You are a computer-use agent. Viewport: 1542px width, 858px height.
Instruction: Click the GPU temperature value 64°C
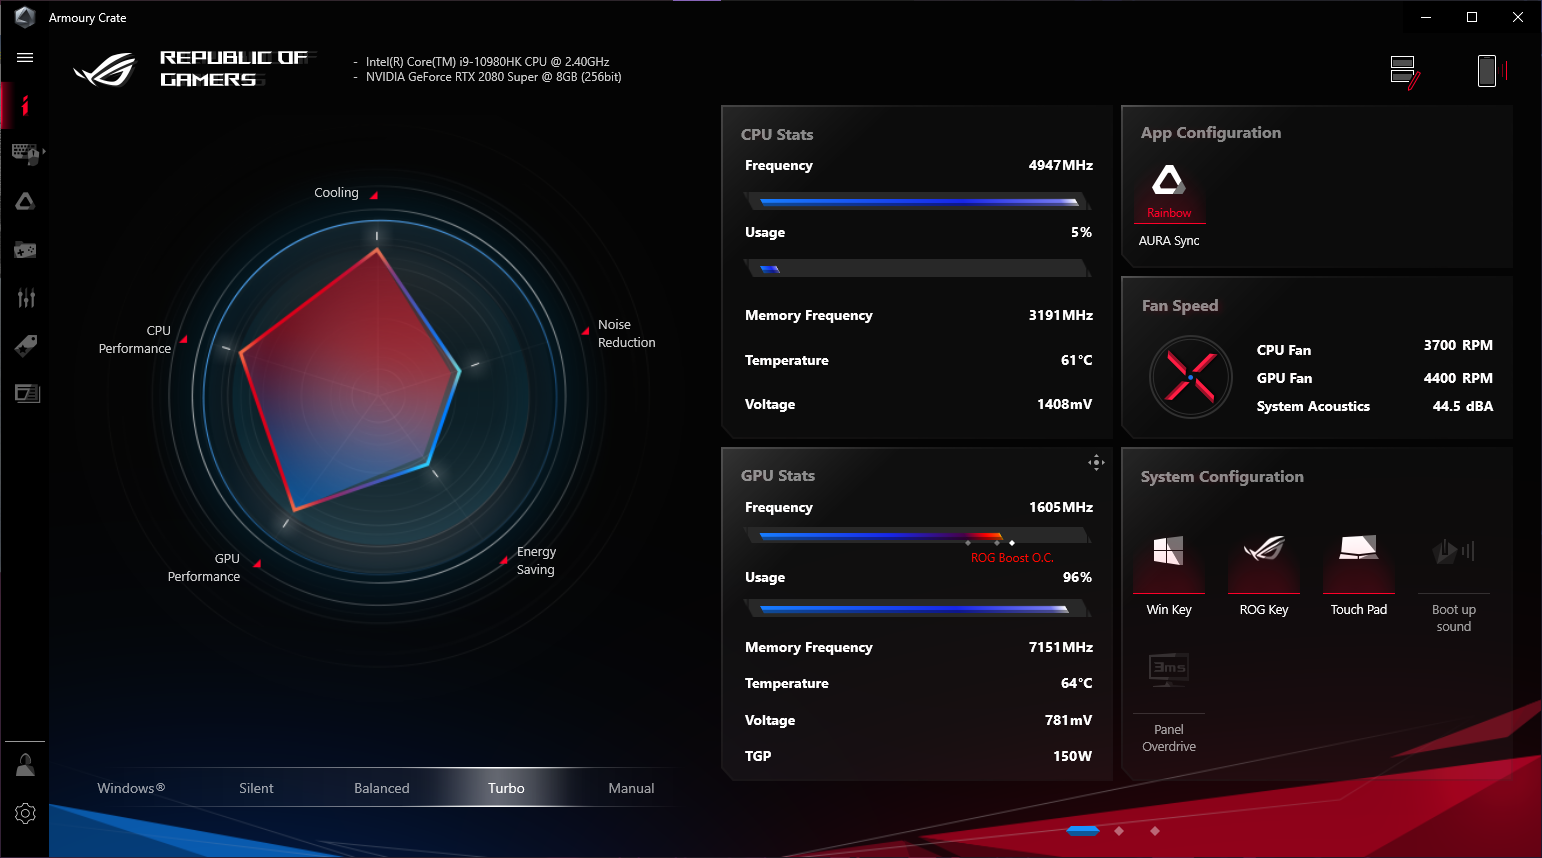tap(1077, 683)
